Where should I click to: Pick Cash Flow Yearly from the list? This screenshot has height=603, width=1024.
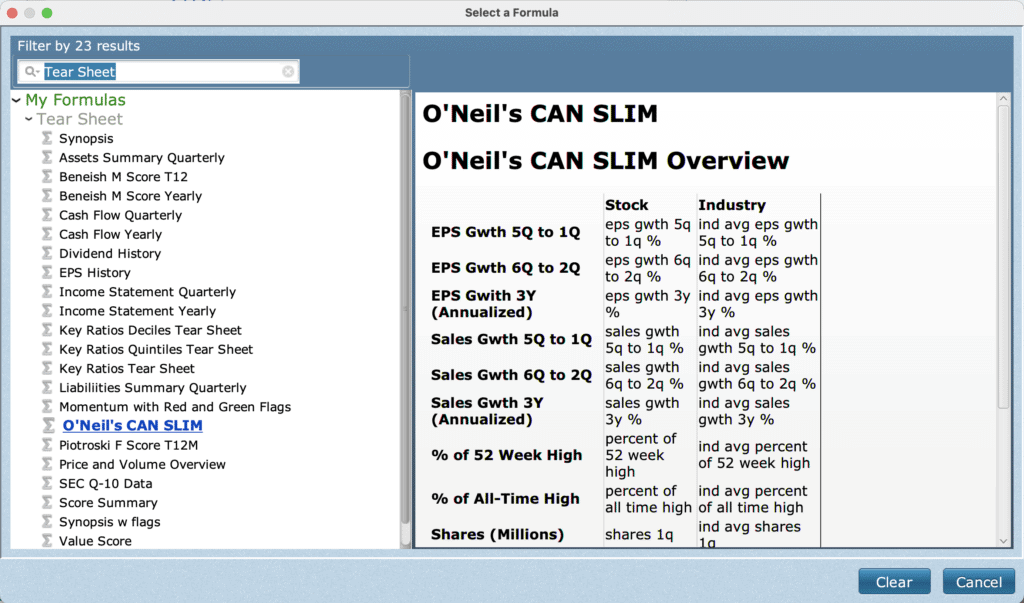(110, 234)
